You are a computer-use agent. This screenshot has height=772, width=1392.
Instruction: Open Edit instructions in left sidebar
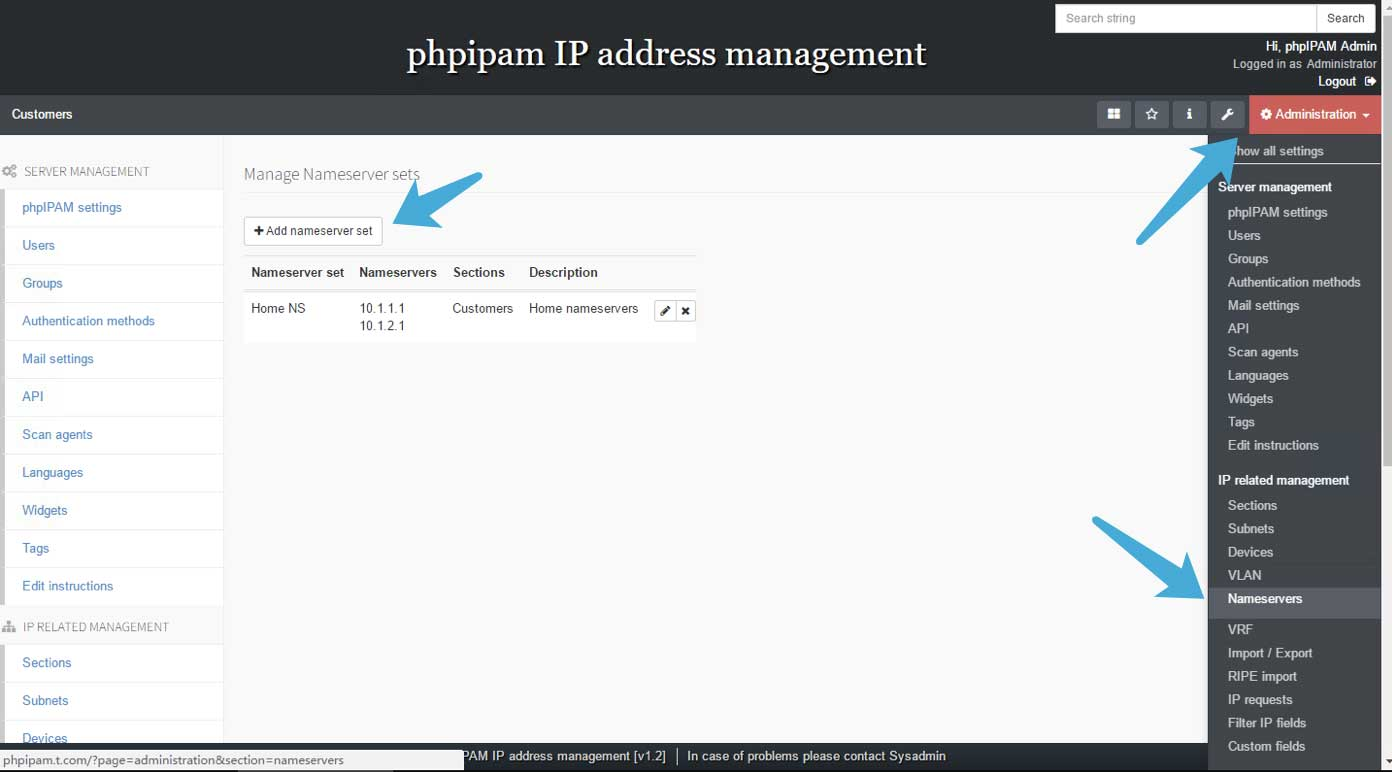click(68, 586)
